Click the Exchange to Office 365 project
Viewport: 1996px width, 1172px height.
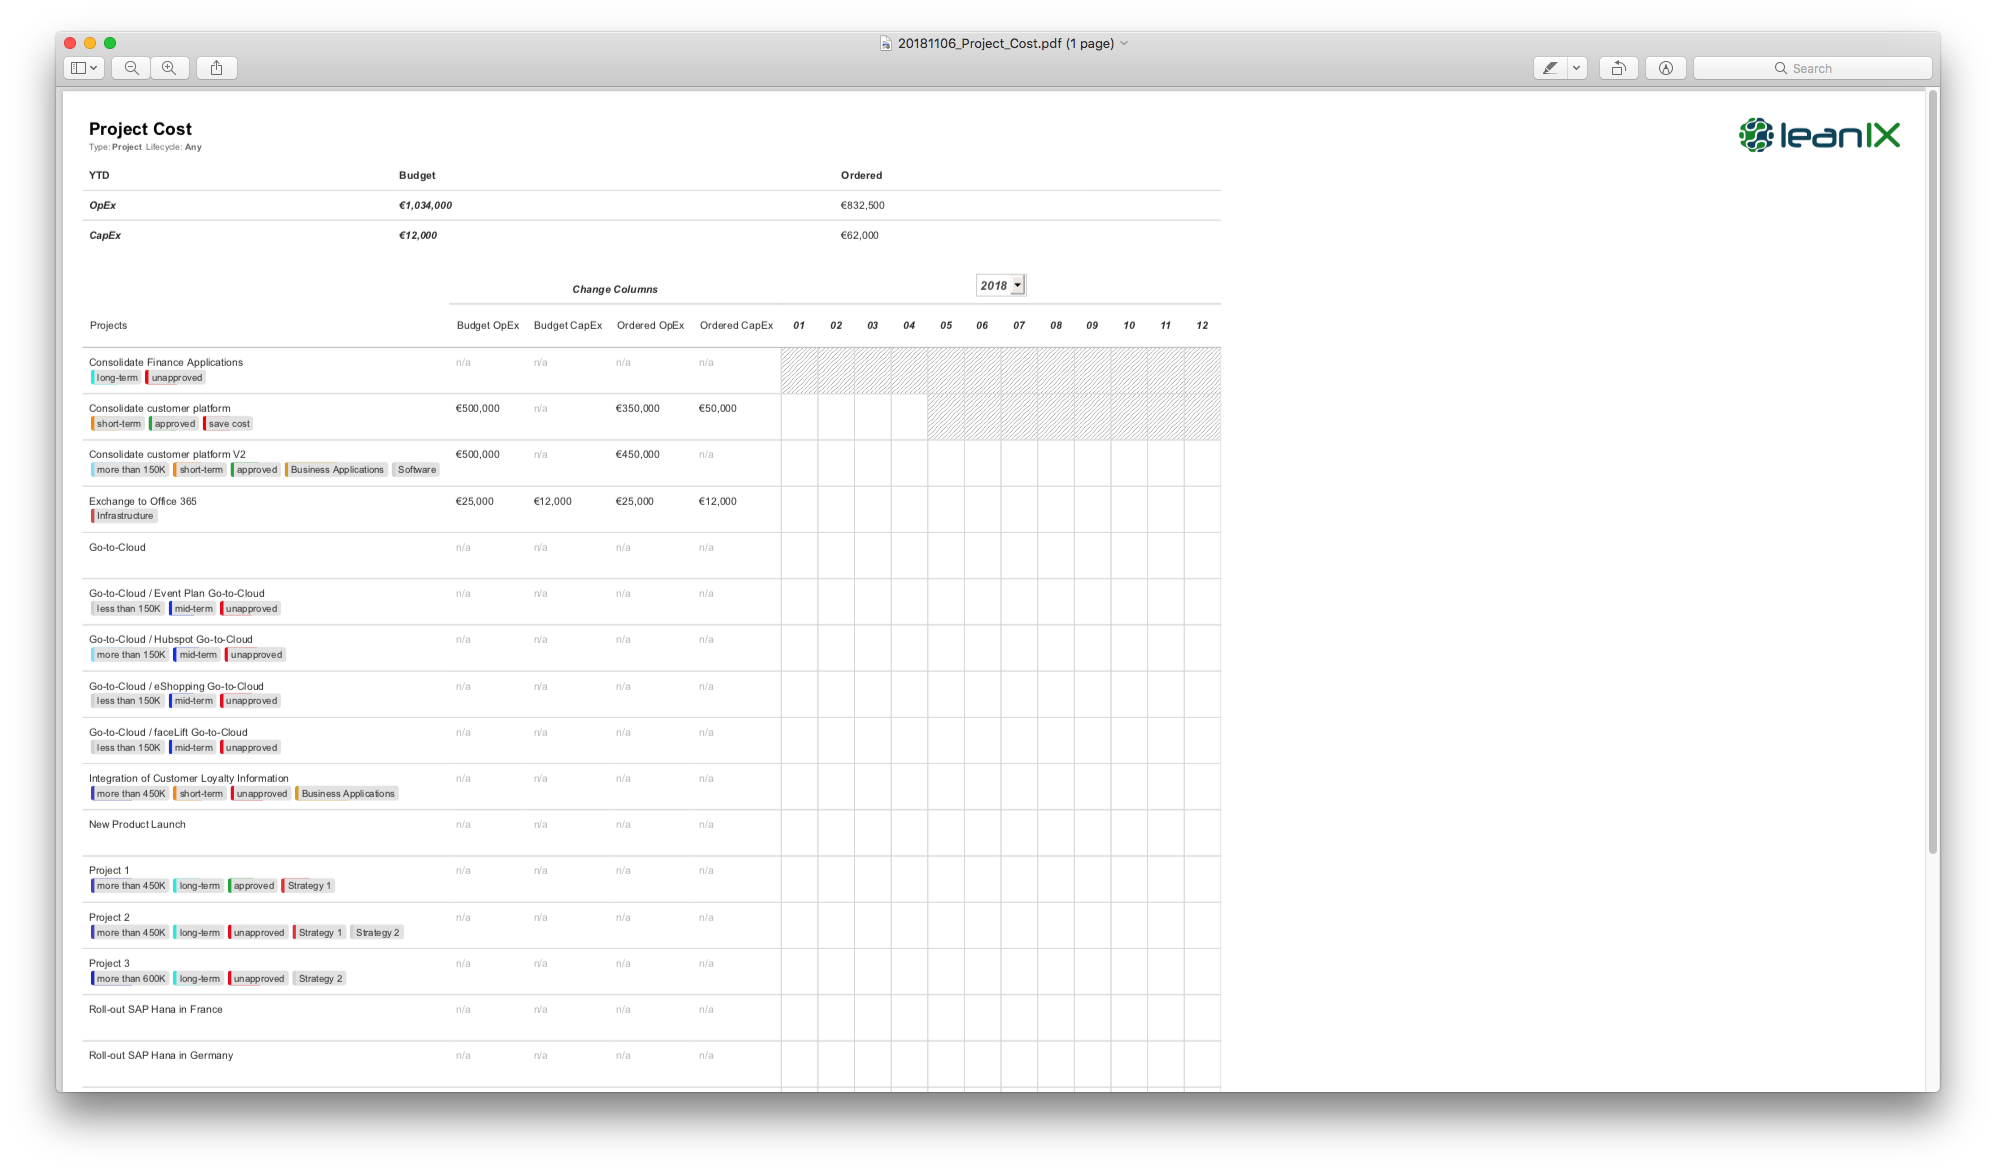click(x=143, y=501)
